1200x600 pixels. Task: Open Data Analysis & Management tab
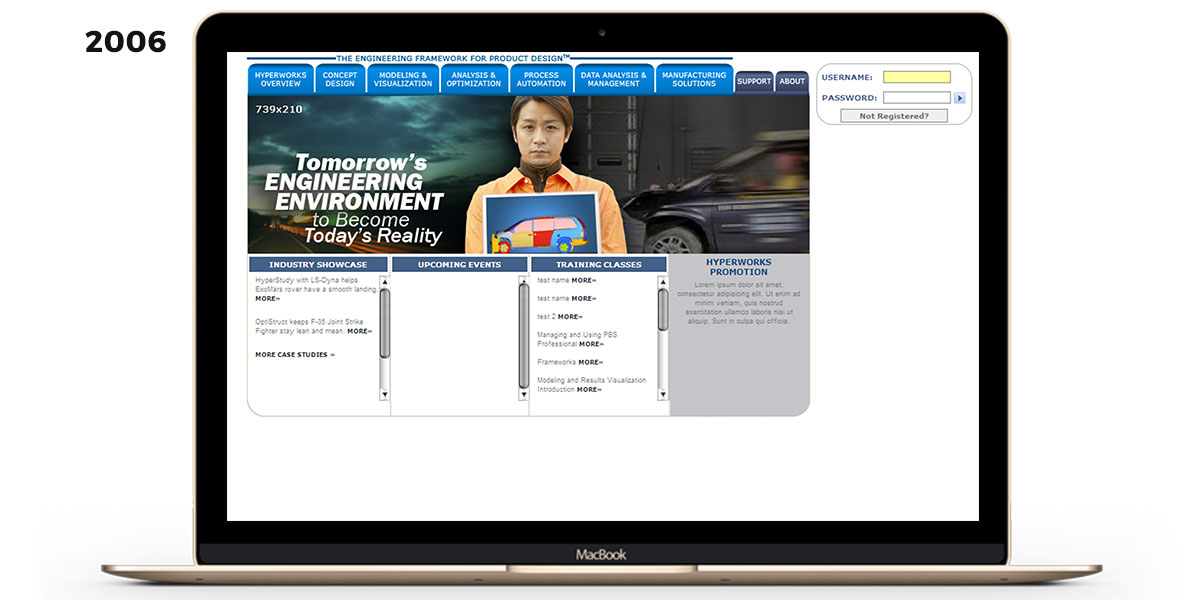click(614, 79)
